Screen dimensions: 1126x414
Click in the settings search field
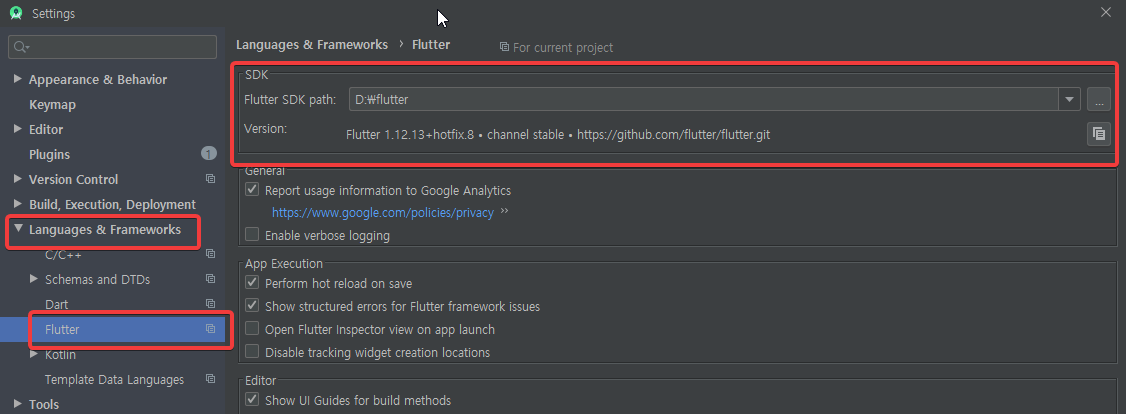pos(112,47)
